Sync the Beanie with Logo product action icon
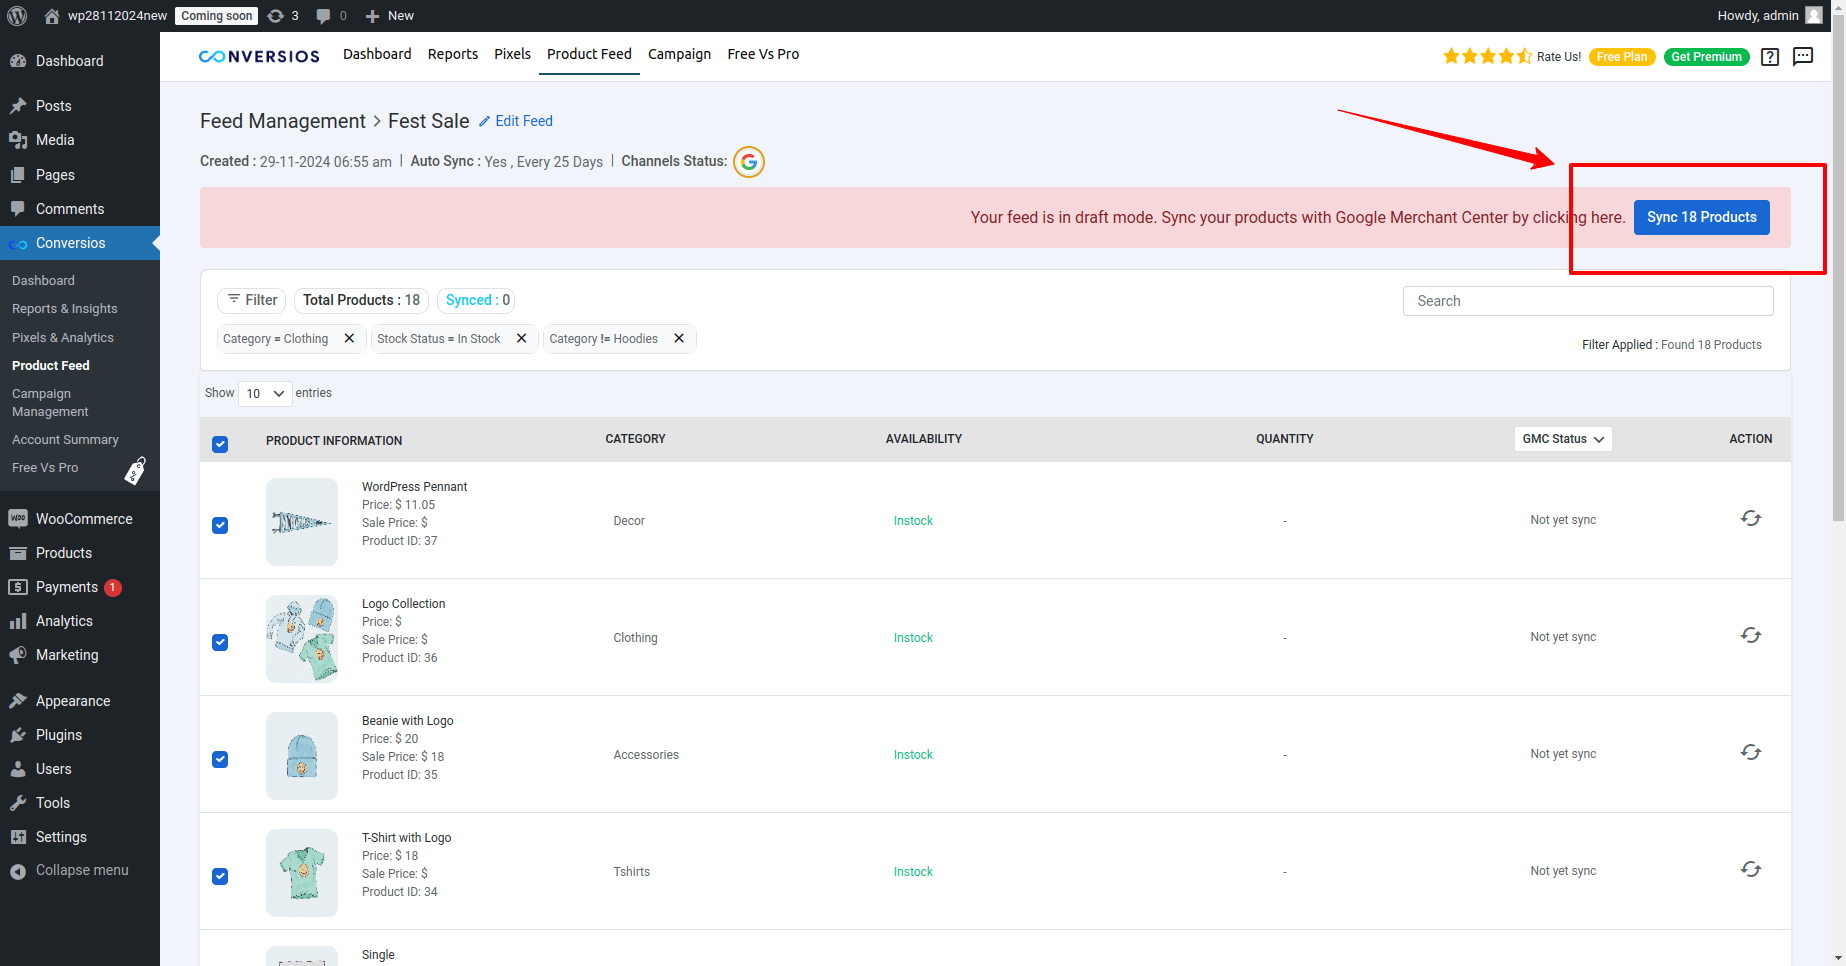 (x=1751, y=752)
